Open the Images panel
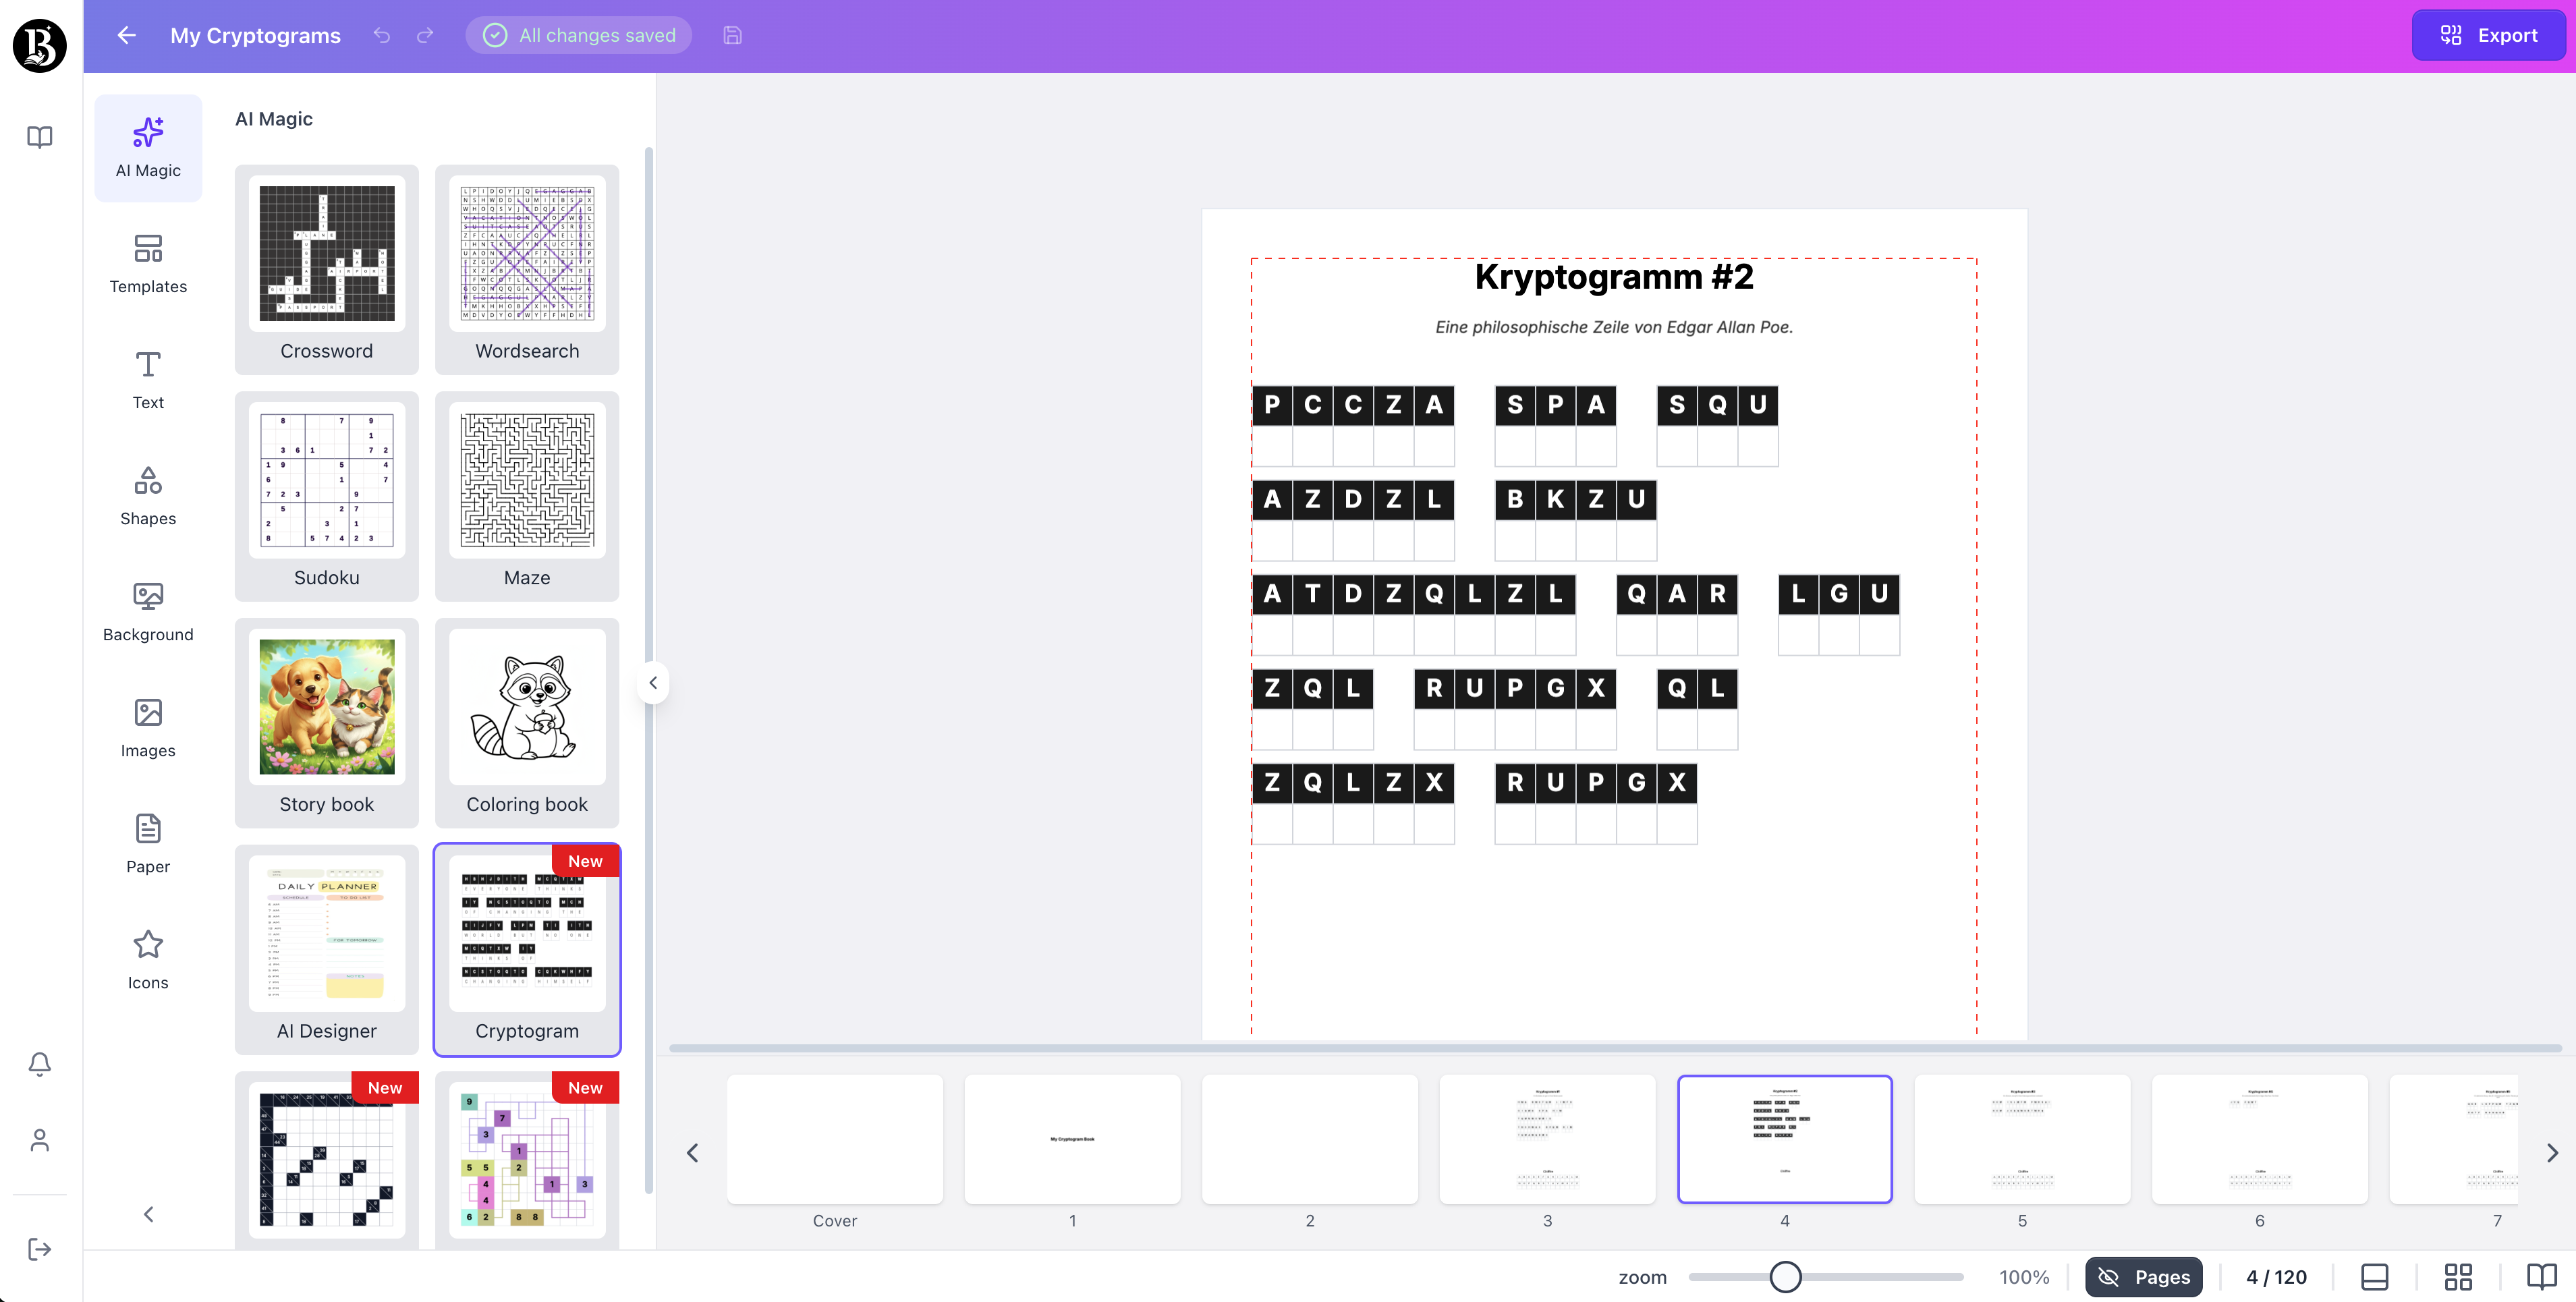Viewport: 2576px width, 1302px height. 147,727
